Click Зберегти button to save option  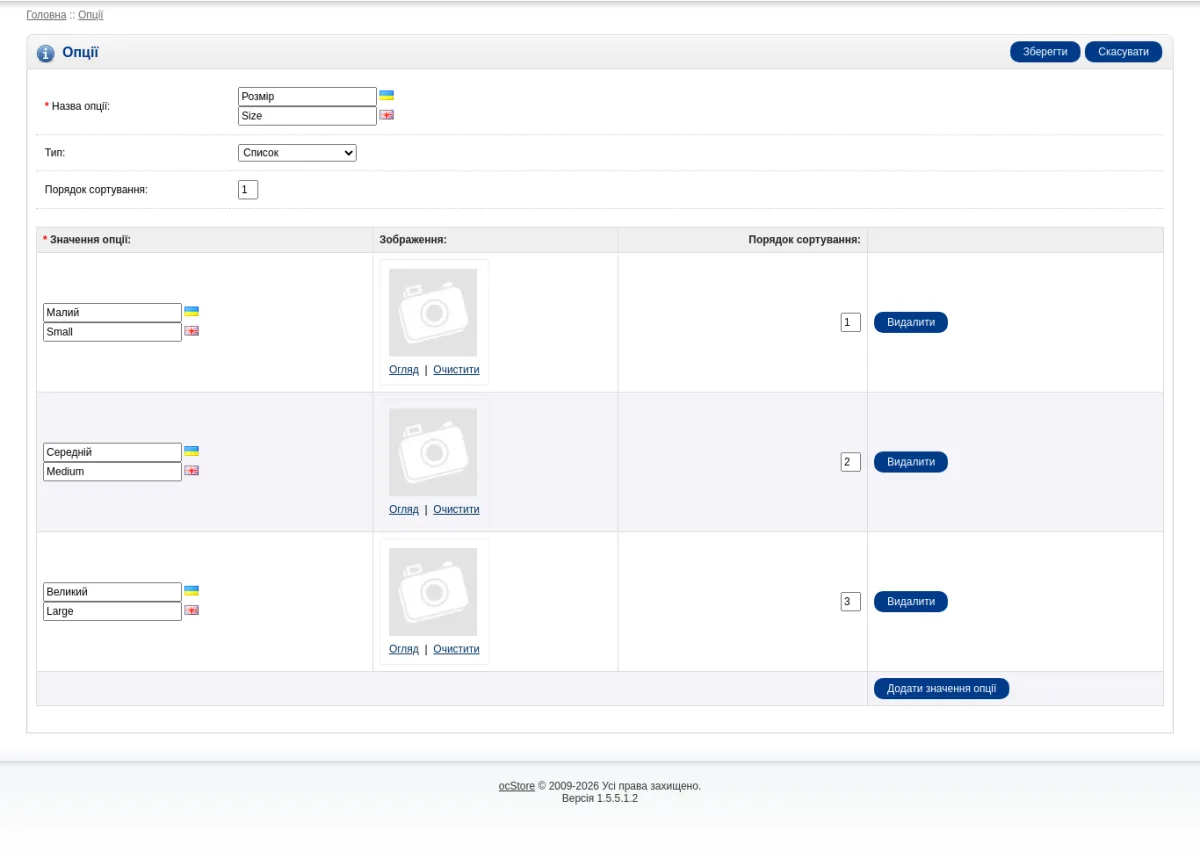point(1045,52)
